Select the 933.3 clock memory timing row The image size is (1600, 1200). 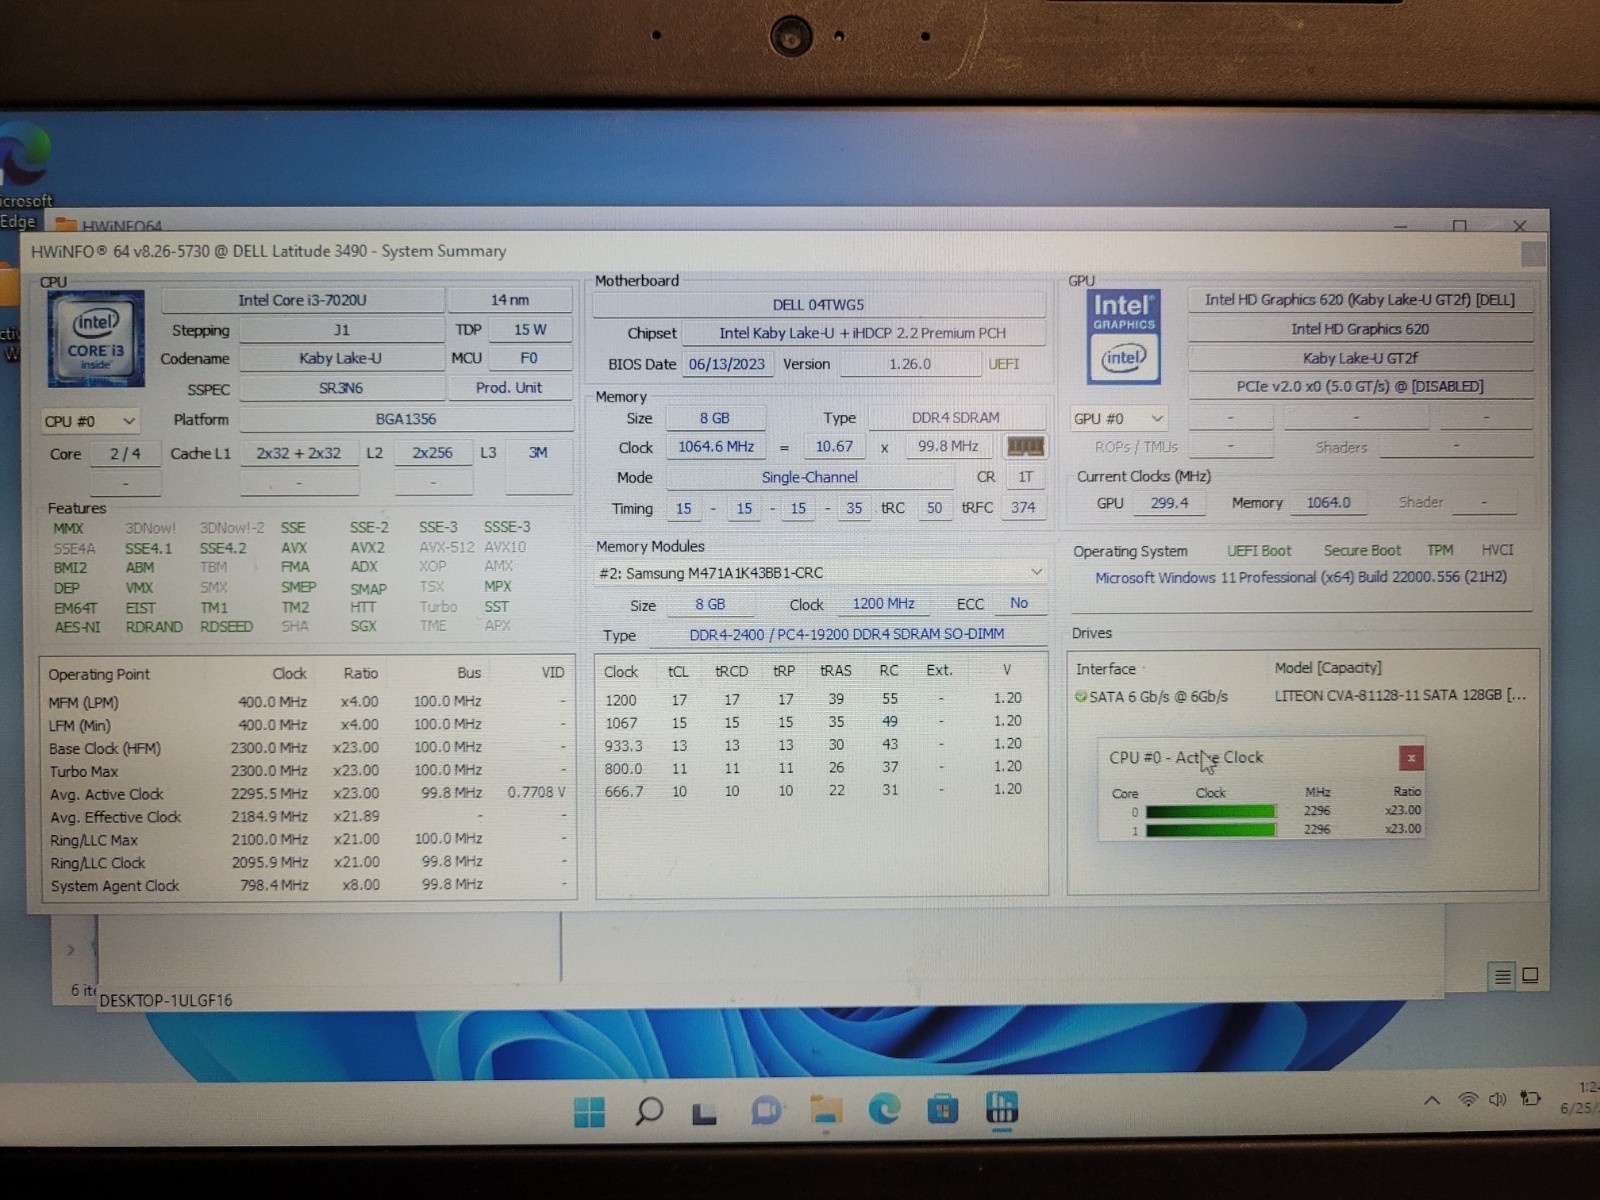(820, 745)
